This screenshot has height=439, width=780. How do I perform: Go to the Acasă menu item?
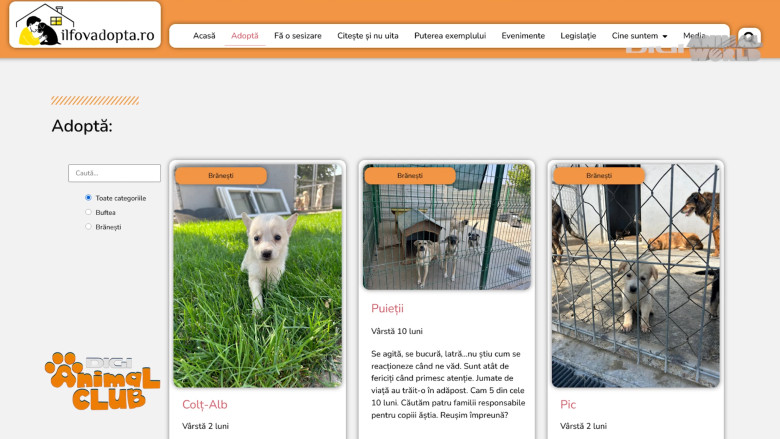point(204,36)
